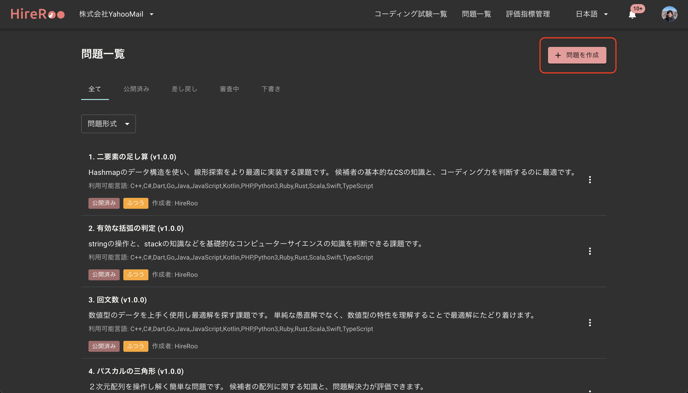Viewport: 688px width, 393px height.
Task: Open question 1. 二要素の足し算 (v1.0.0)
Action: [132, 157]
